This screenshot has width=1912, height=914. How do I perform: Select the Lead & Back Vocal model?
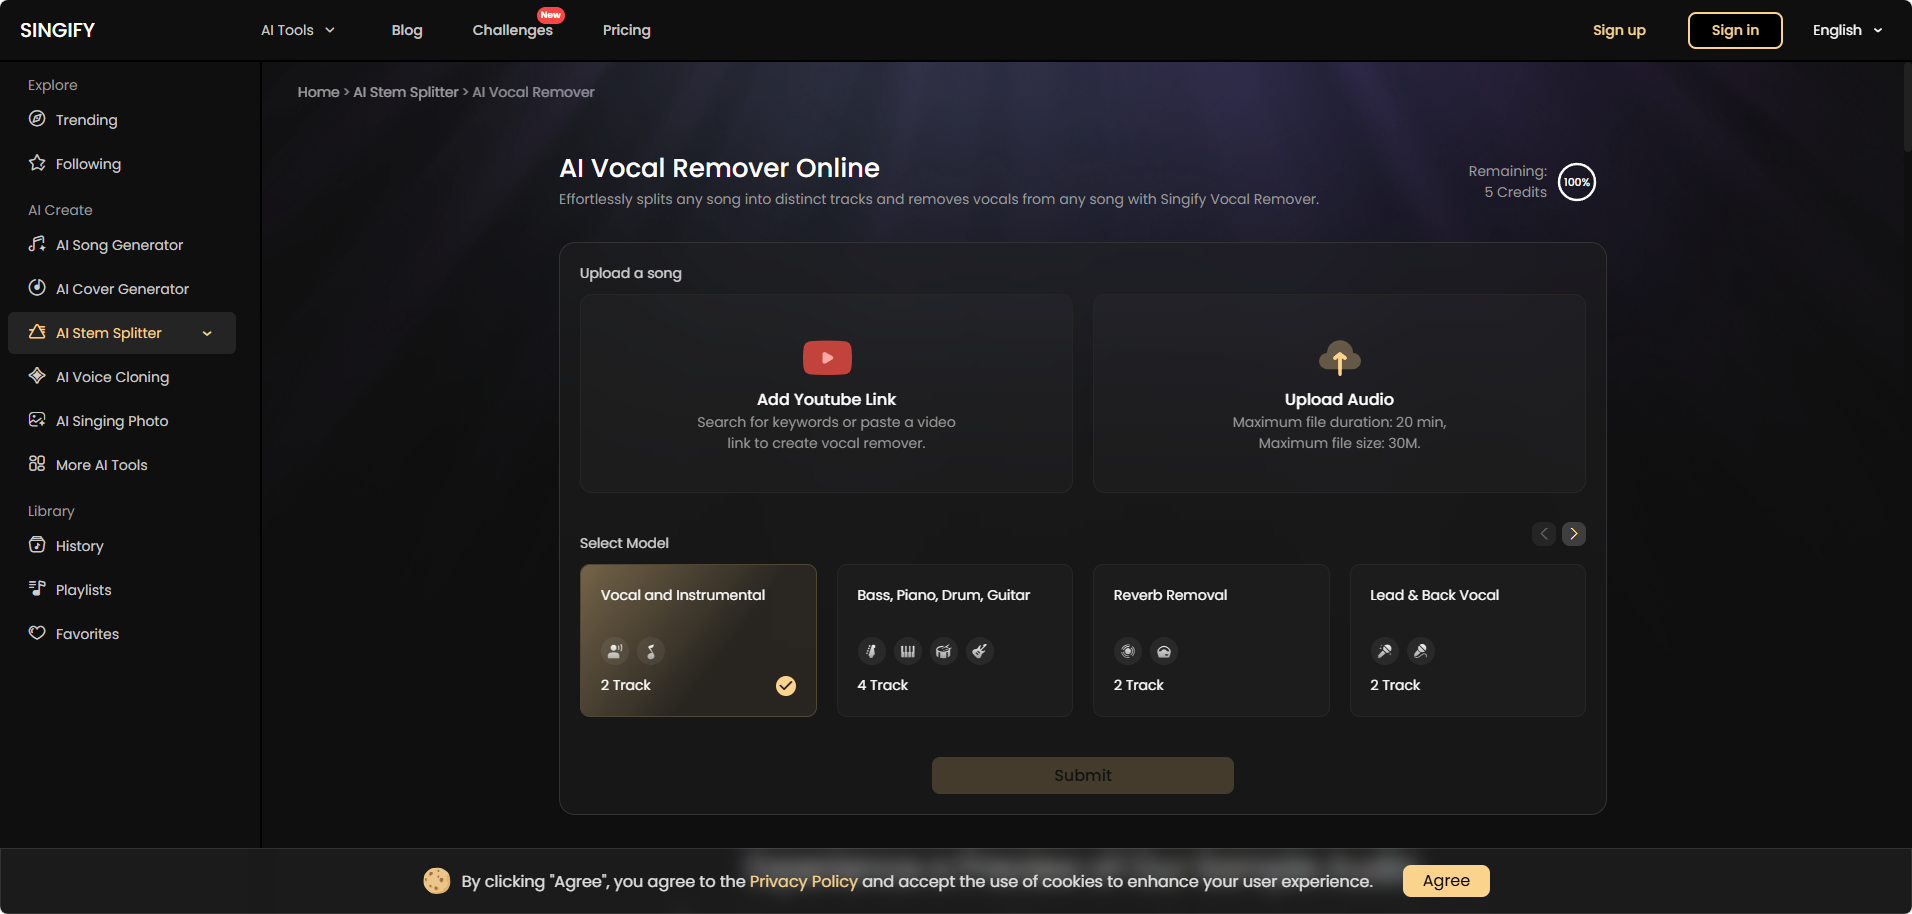pyautogui.click(x=1467, y=640)
